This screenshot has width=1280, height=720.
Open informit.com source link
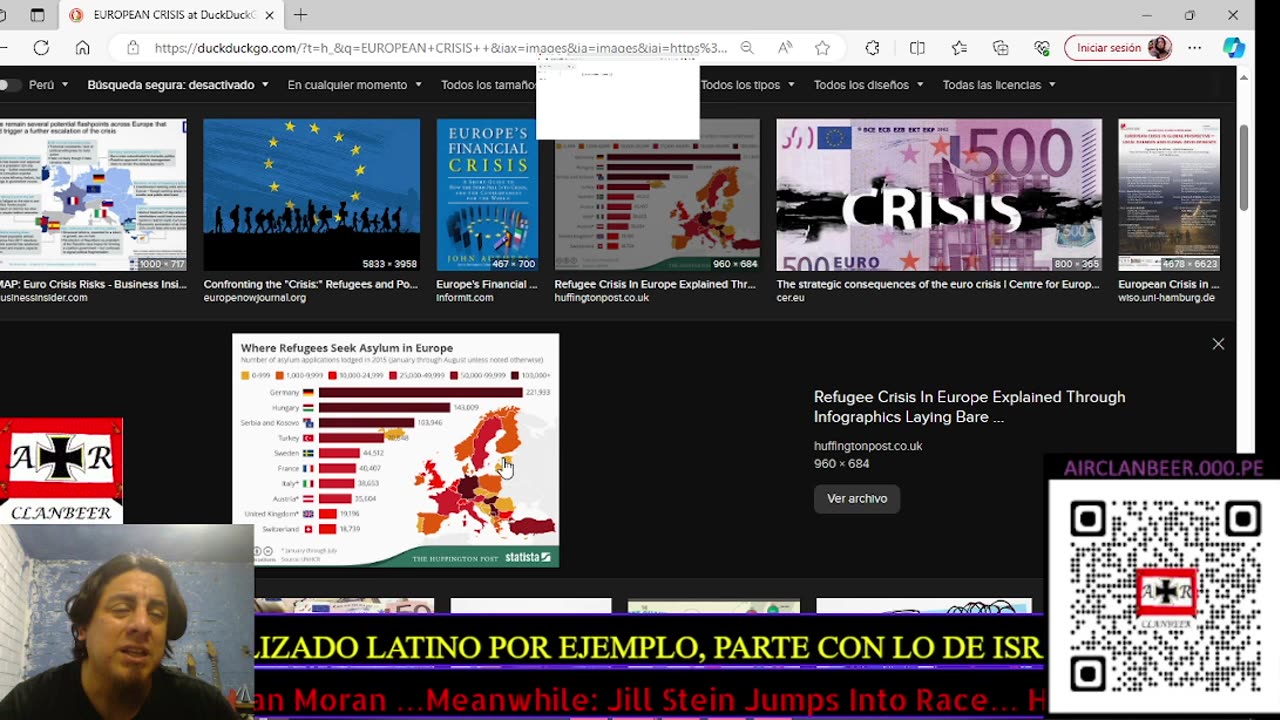(x=464, y=298)
